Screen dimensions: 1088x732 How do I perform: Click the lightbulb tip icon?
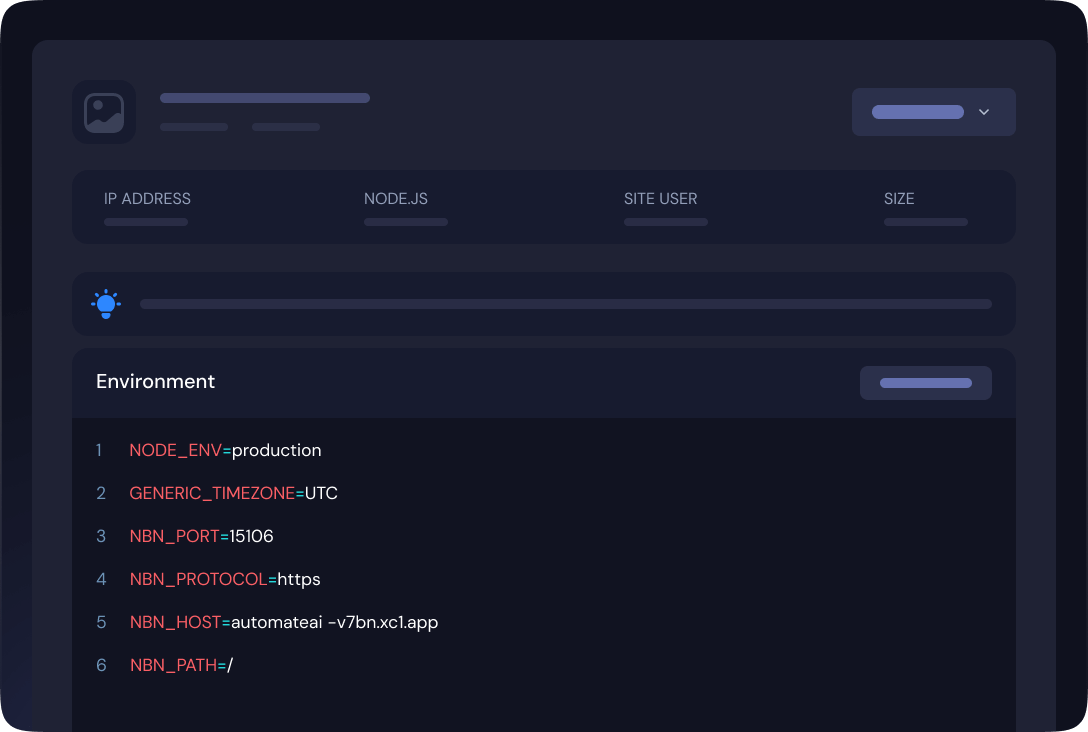(x=106, y=304)
